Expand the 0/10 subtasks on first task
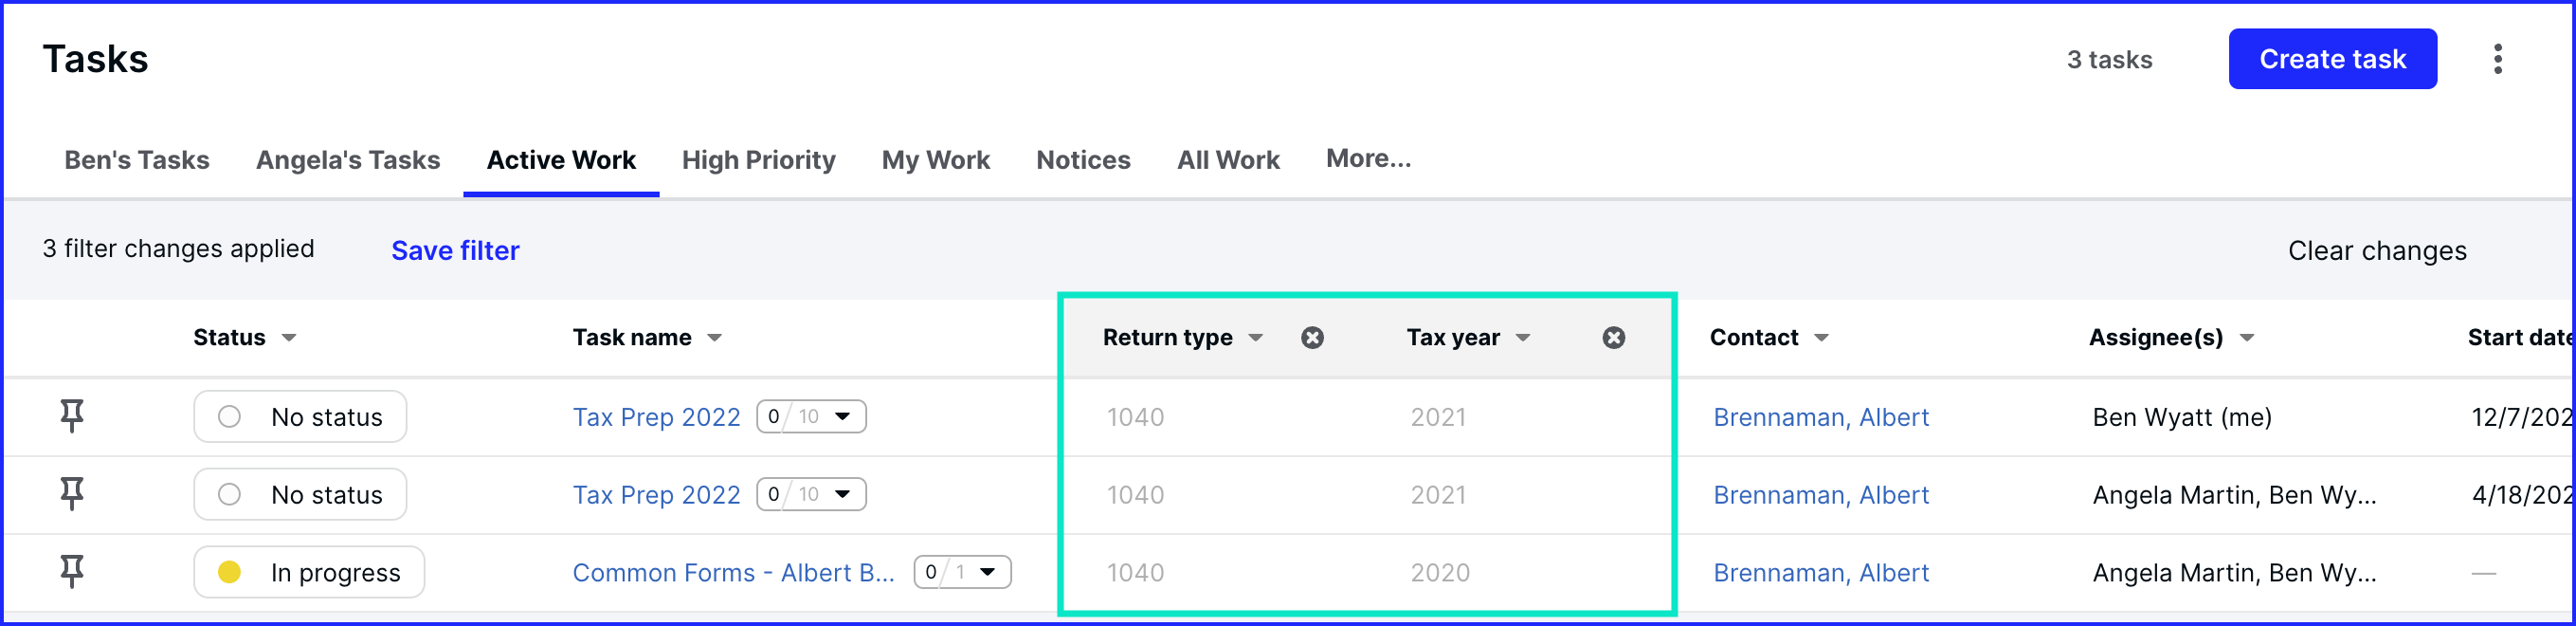Image resolution: width=2576 pixels, height=626 pixels. [x=811, y=416]
